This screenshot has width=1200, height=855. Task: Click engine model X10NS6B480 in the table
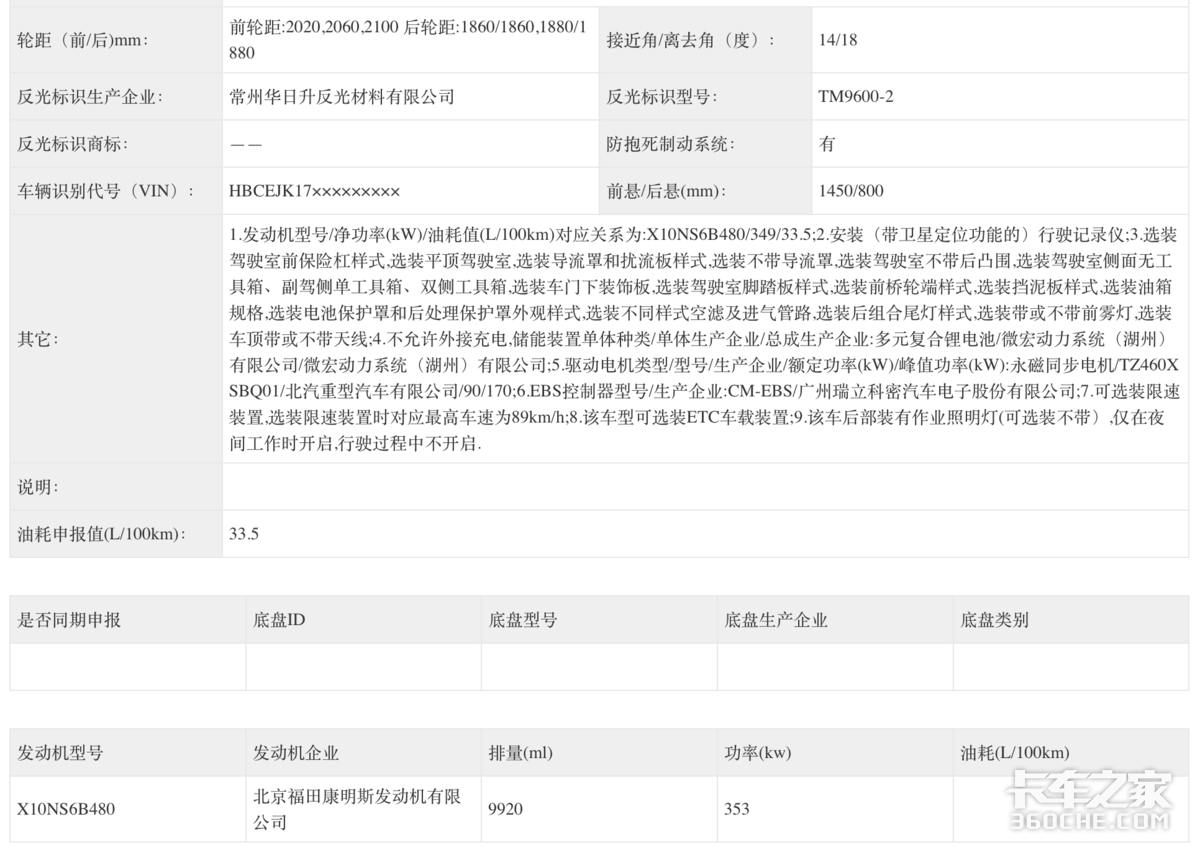pyautogui.click(x=66, y=809)
